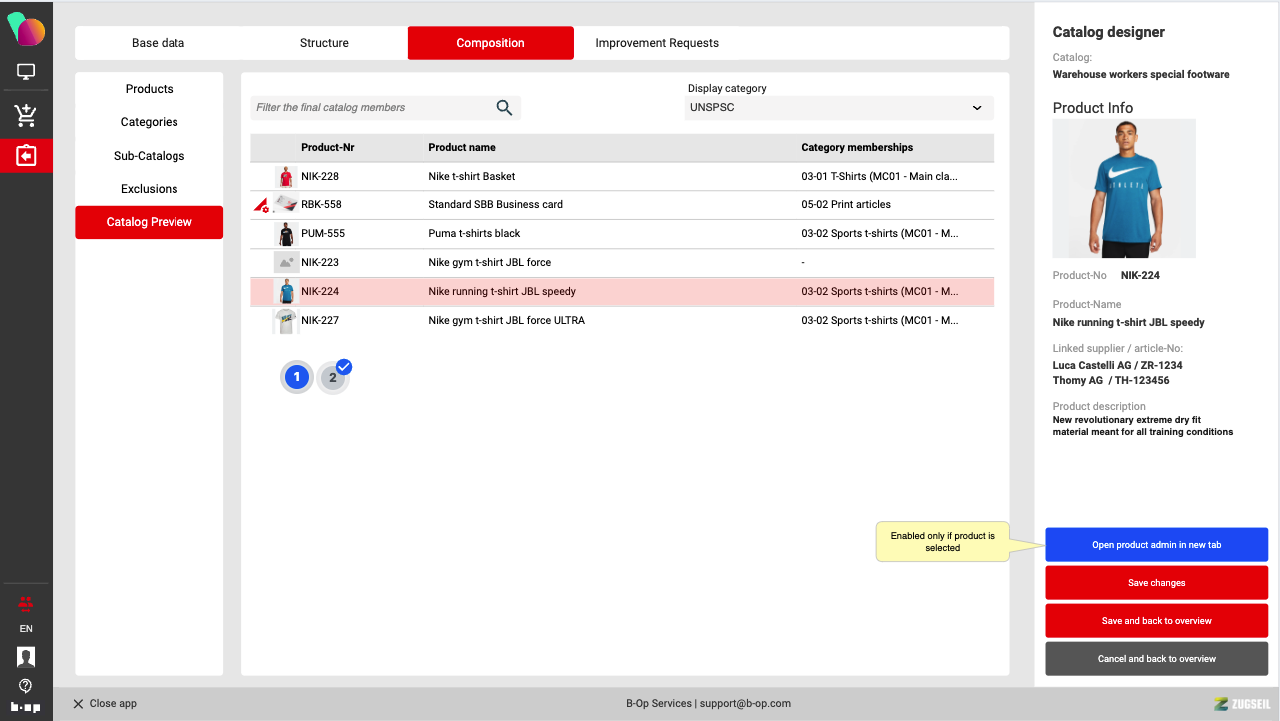1280x721 pixels.
Task: Click the monitor icon in the sidebar
Action: (26, 73)
